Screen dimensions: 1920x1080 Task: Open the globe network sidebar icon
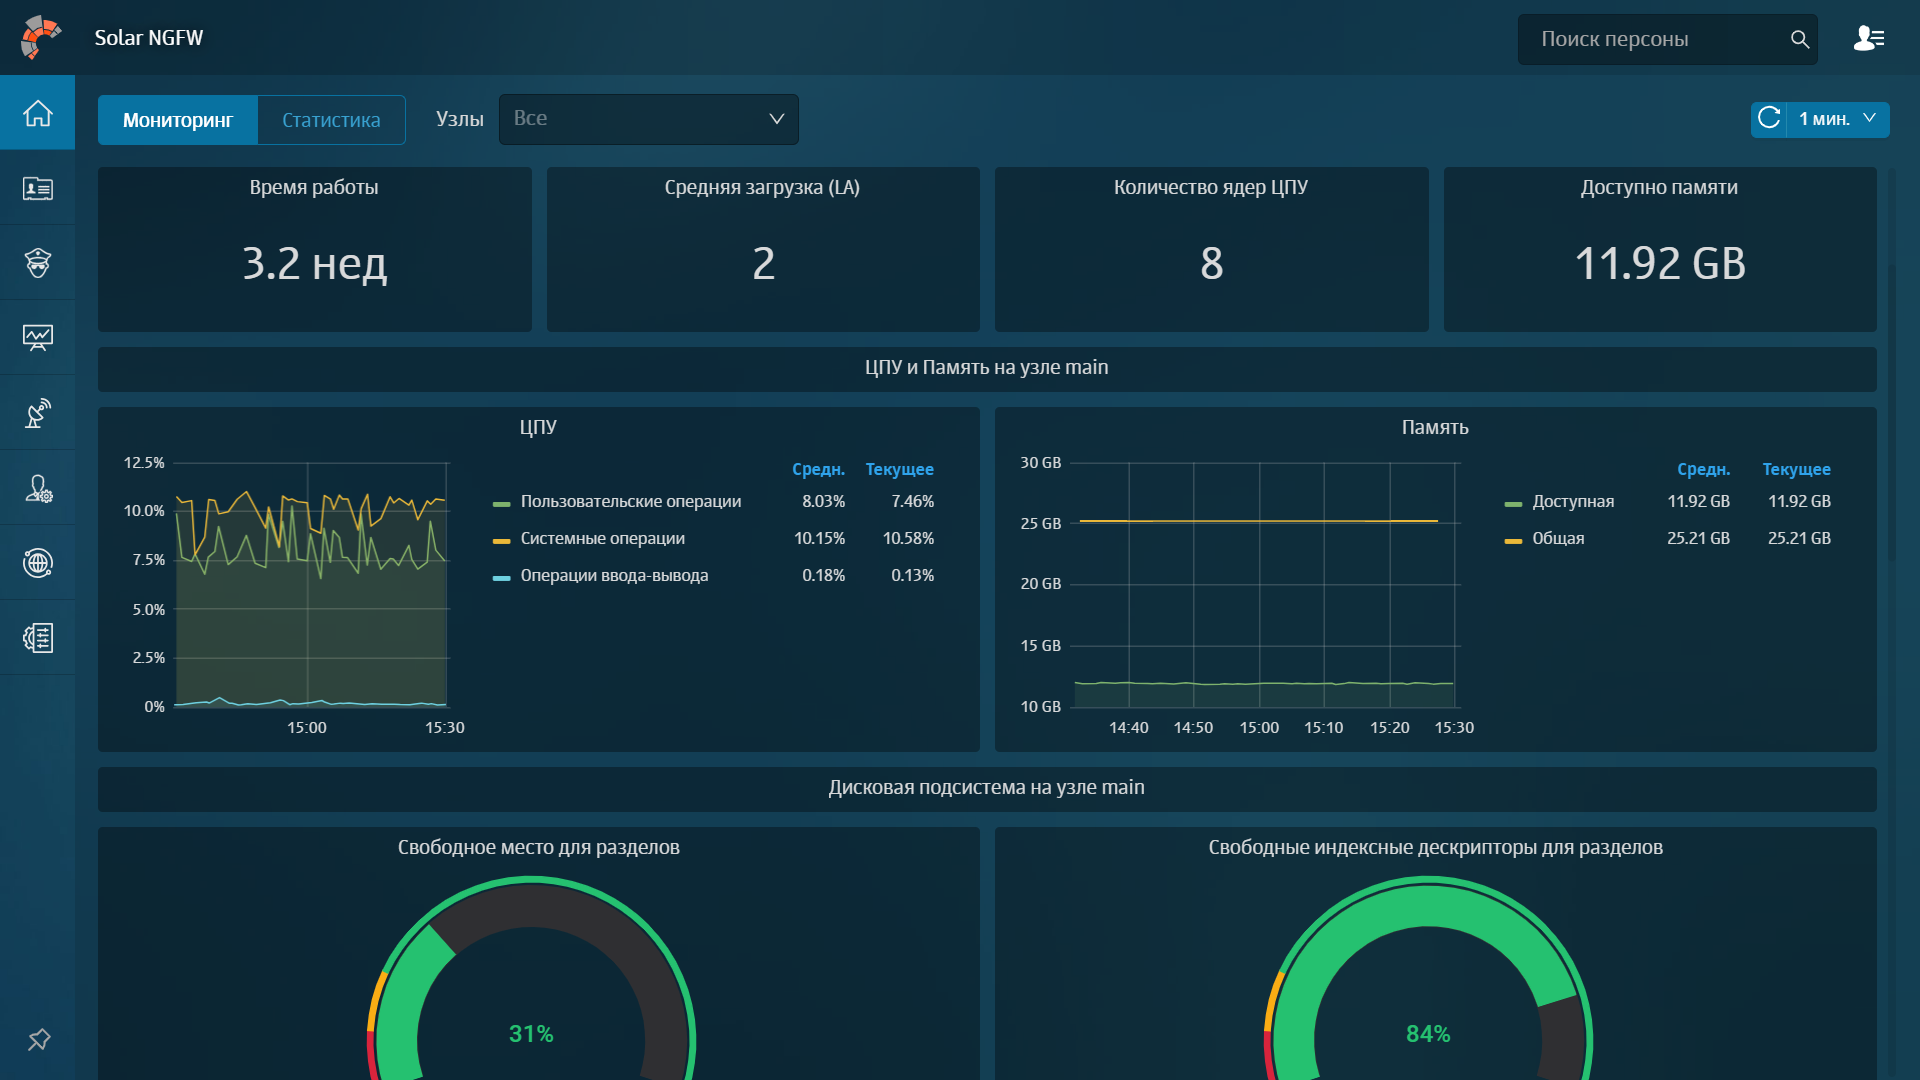coord(37,563)
